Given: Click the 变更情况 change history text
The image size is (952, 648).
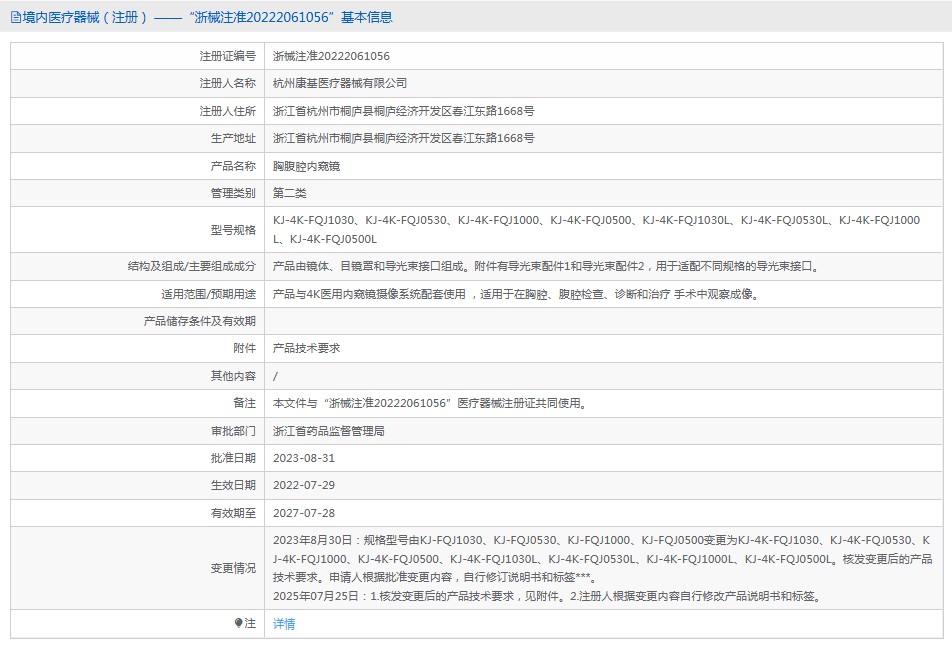Looking at the screenshot, I should (x=602, y=568).
